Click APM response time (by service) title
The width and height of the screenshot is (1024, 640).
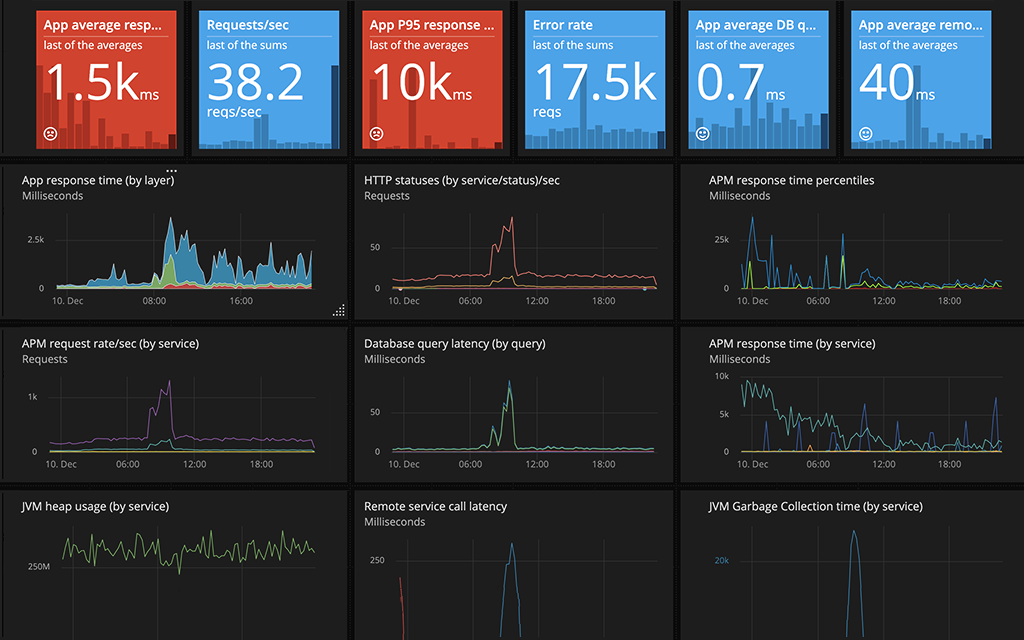tap(792, 344)
